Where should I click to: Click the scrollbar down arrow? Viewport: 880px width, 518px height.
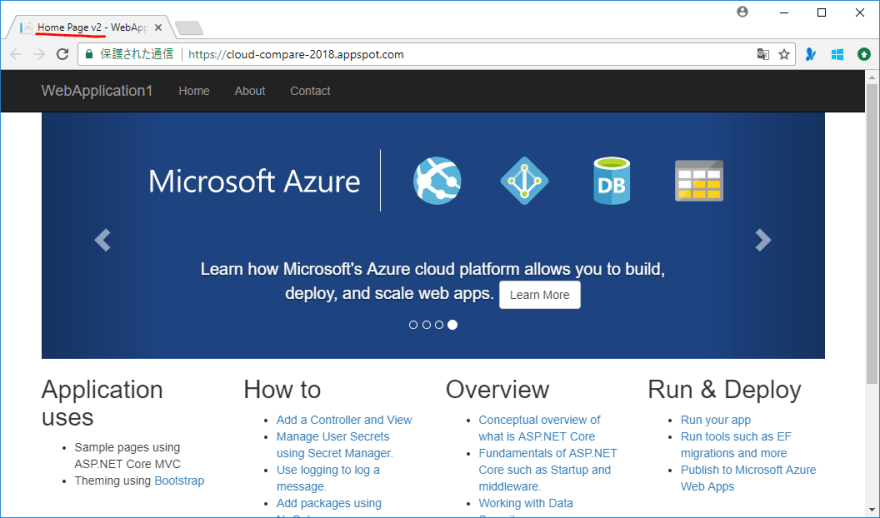[872, 510]
